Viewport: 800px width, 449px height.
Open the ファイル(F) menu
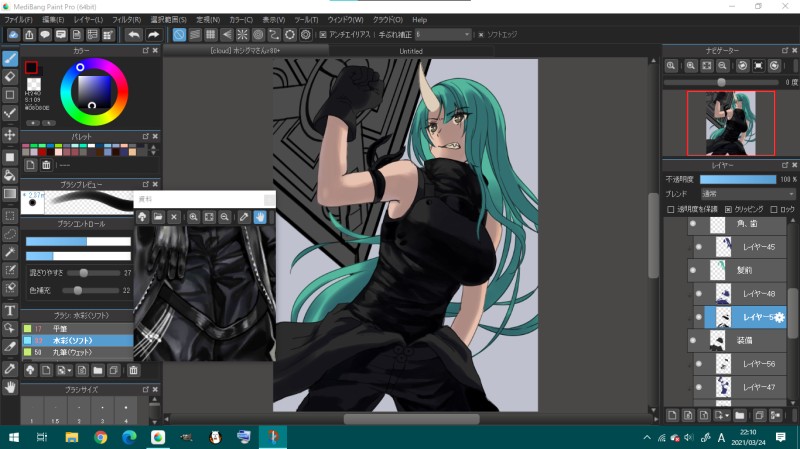pyautogui.click(x=18, y=20)
